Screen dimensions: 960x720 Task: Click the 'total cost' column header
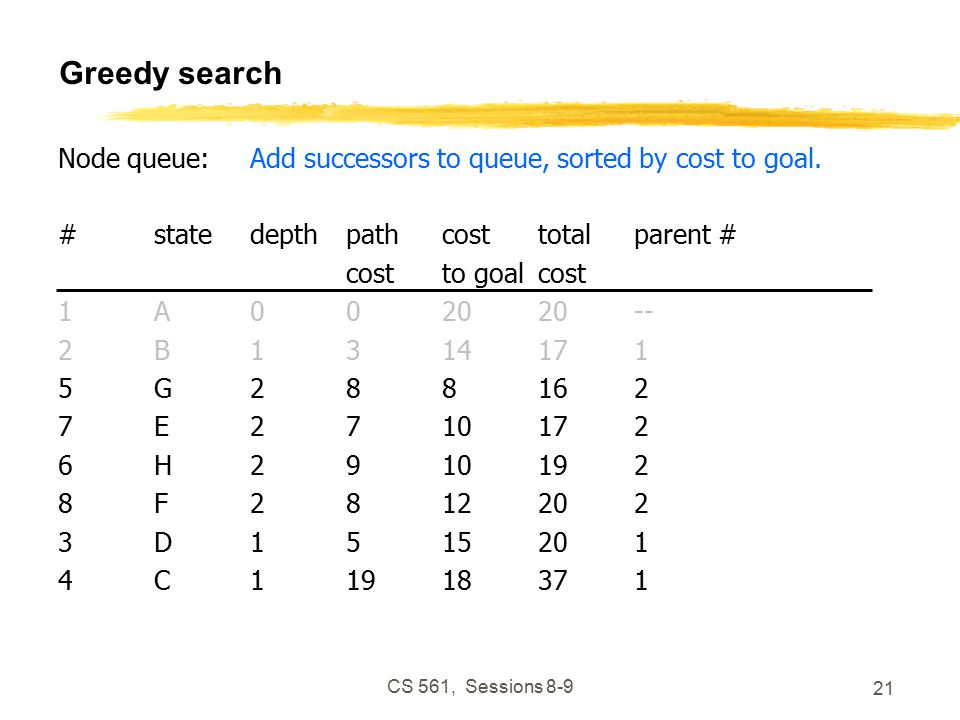[x=564, y=254]
